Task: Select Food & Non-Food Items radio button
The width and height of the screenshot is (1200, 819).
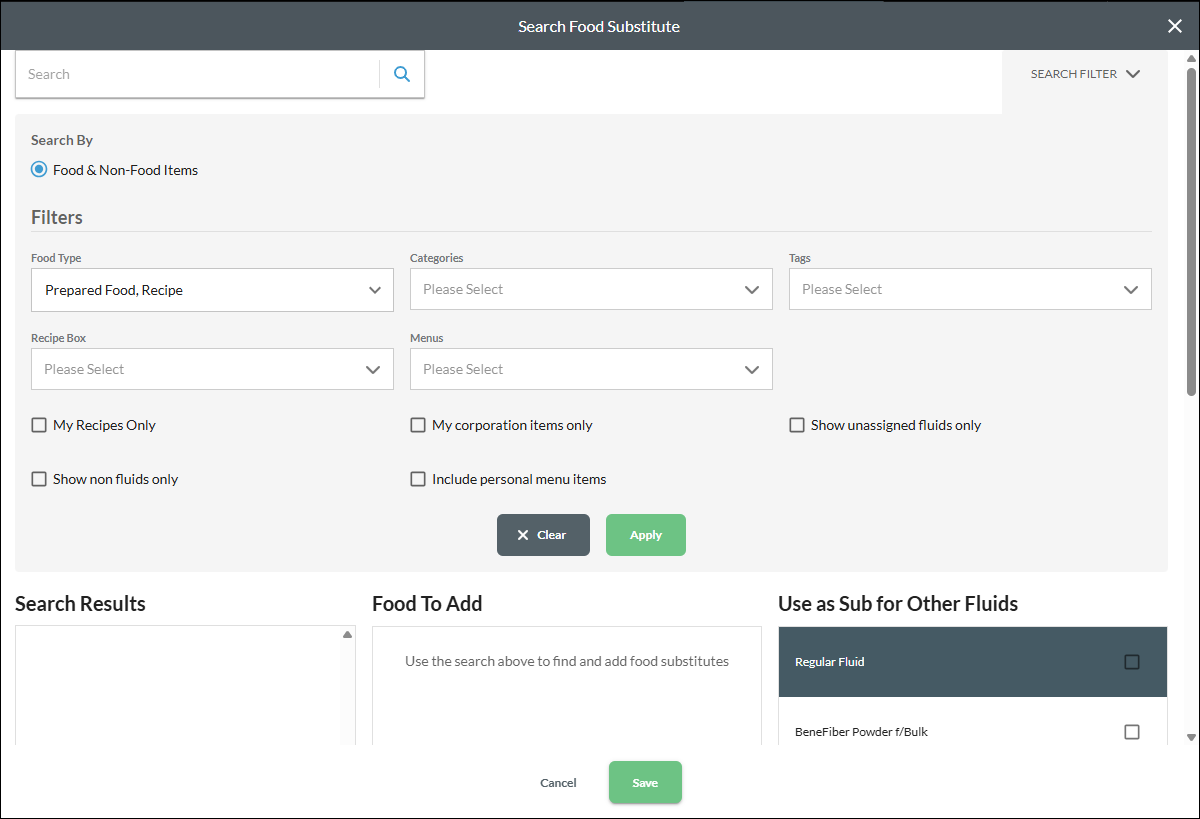Action: tap(39, 170)
